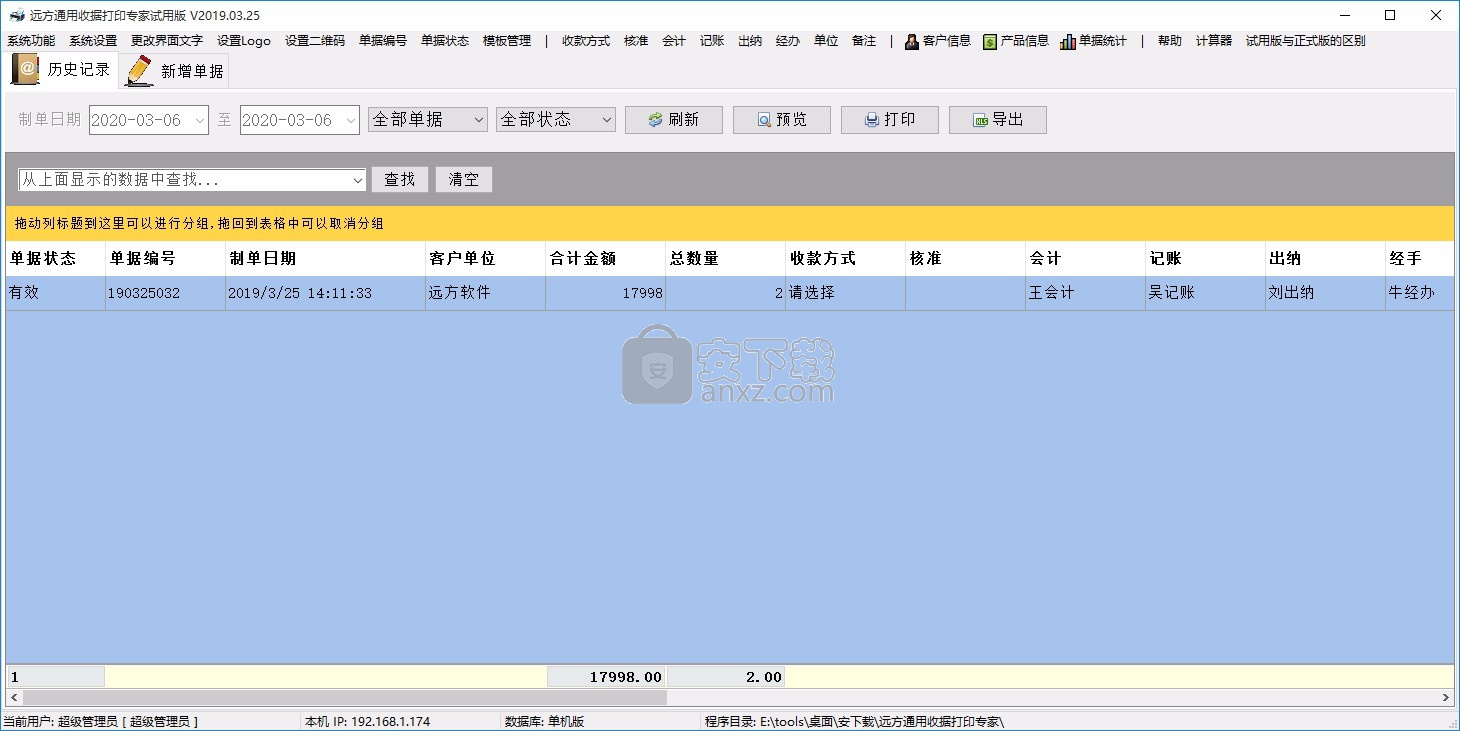Open the 更改界面文字 menu
The image size is (1460, 731).
167,41
